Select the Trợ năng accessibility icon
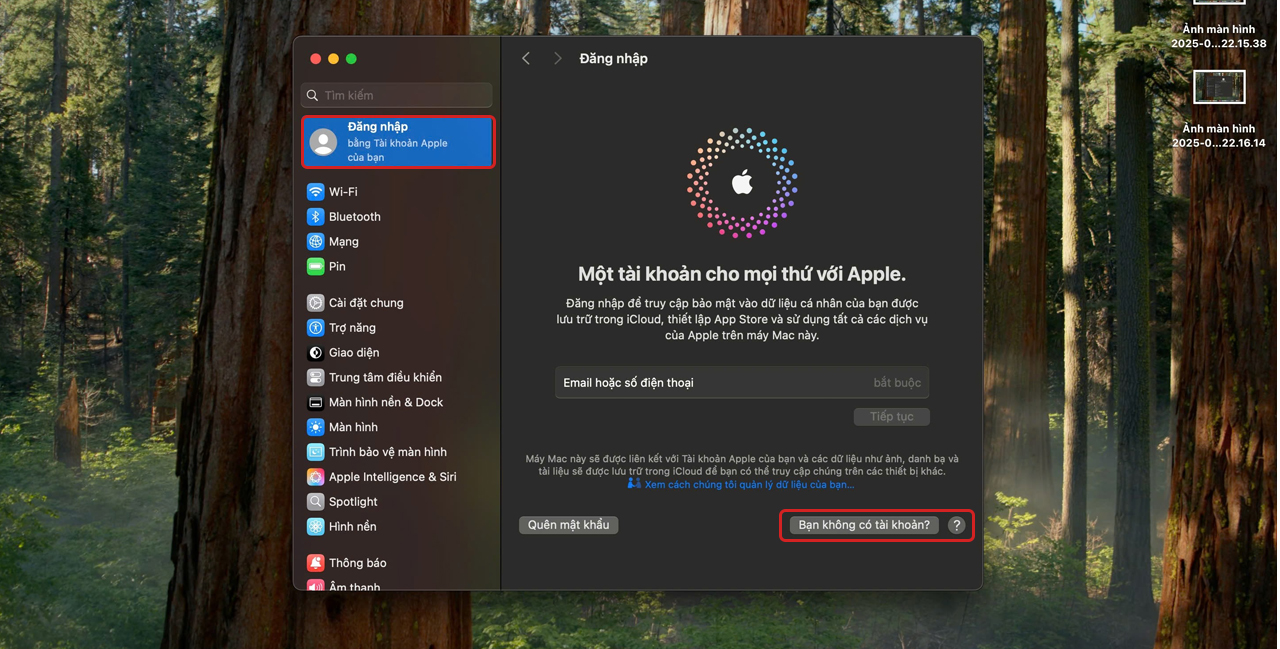The width and height of the screenshot is (1280, 649). click(x=315, y=327)
